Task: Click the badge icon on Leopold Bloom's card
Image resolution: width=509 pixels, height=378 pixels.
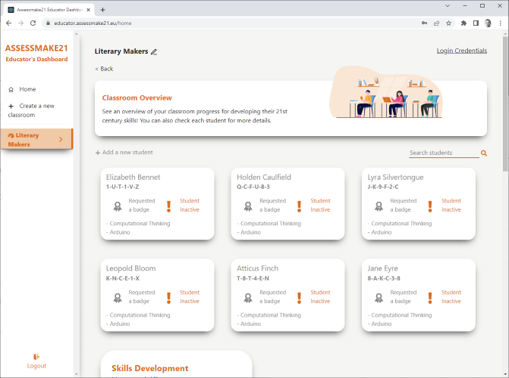Action: [117, 298]
